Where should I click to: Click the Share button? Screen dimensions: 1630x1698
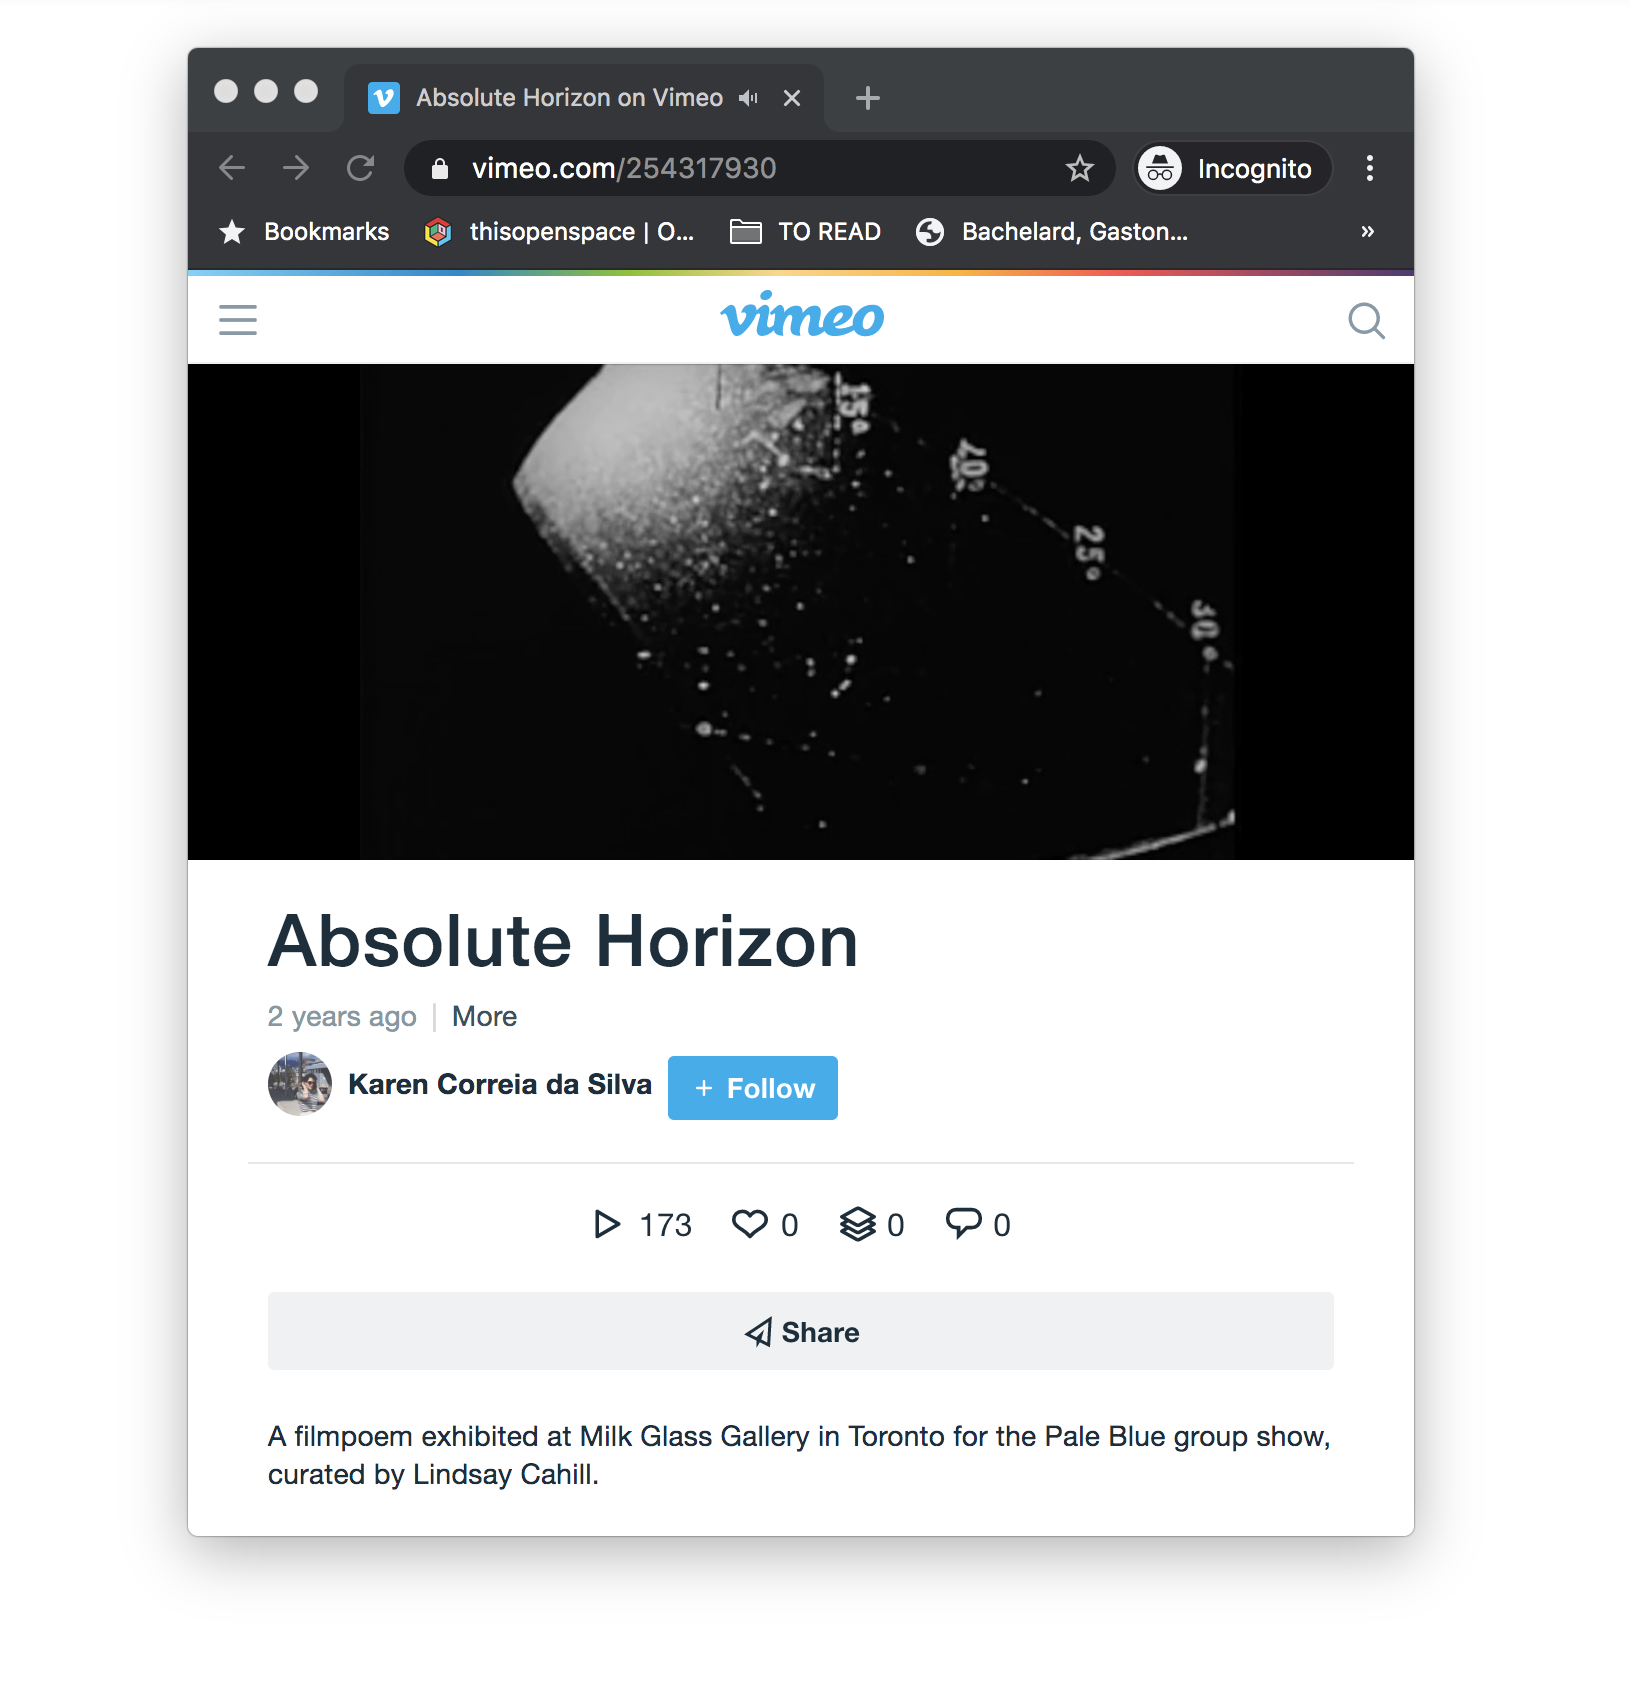pyautogui.click(x=801, y=1331)
